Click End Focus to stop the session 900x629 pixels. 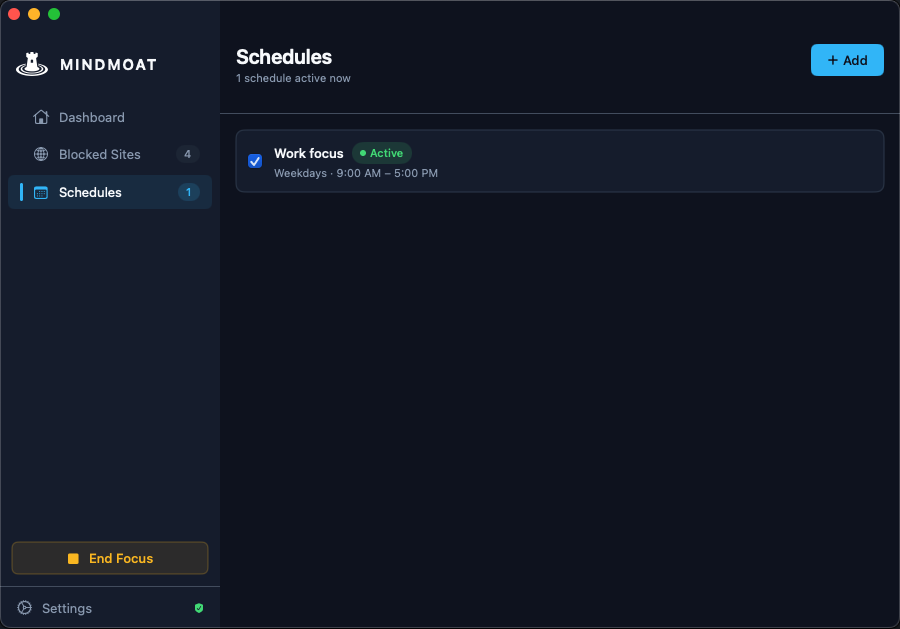coord(110,558)
